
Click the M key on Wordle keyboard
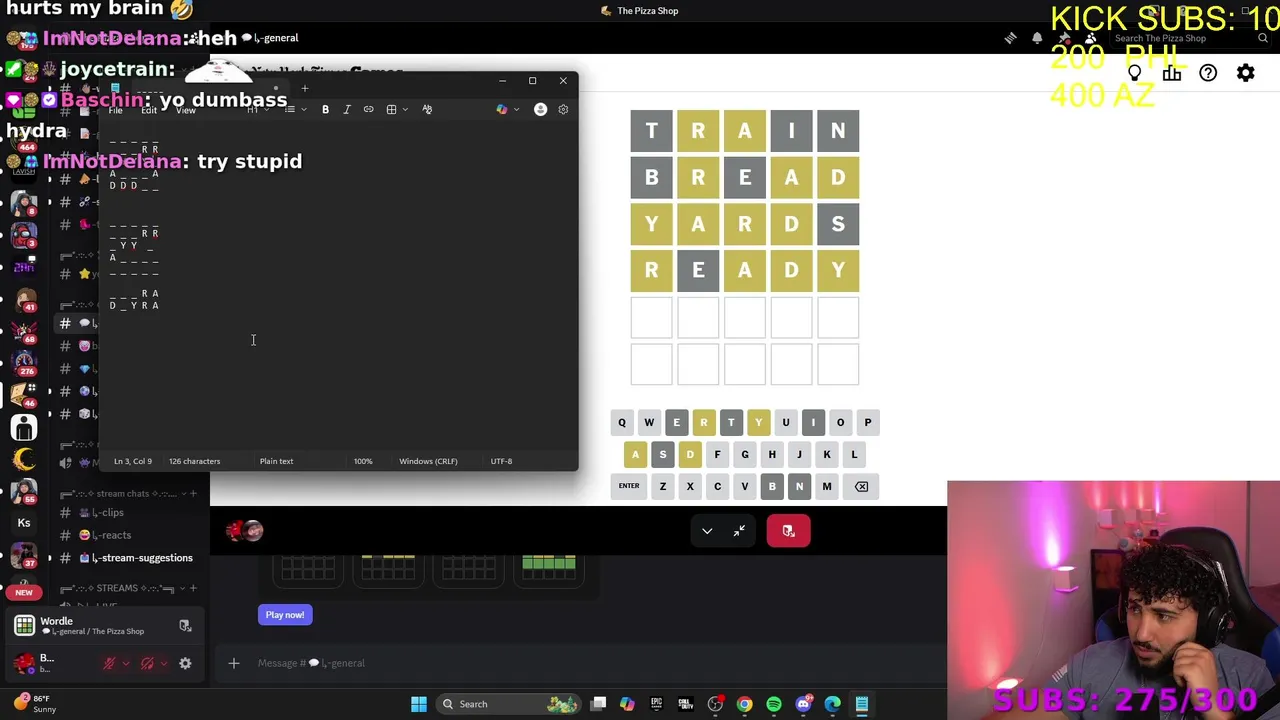tap(826, 486)
